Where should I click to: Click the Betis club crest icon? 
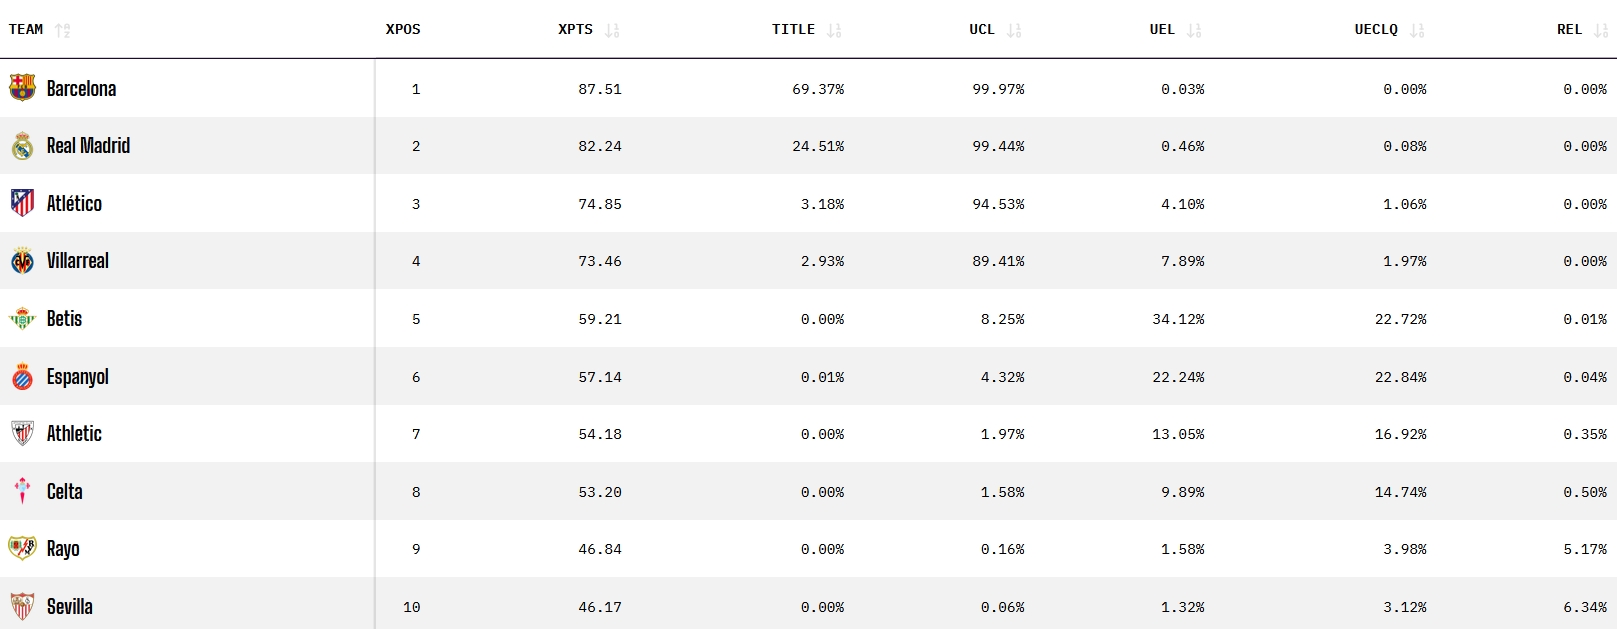pyautogui.click(x=22, y=319)
